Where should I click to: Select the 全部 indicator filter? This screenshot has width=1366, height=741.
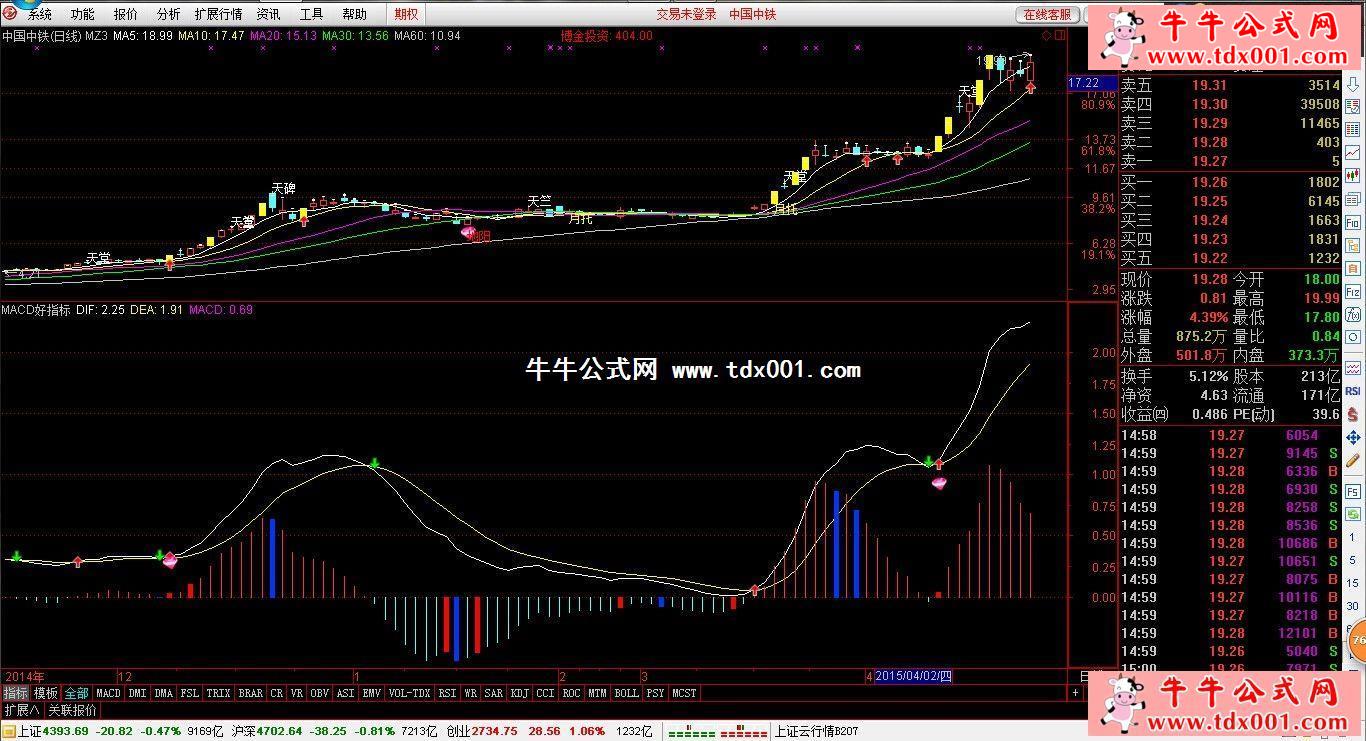77,693
